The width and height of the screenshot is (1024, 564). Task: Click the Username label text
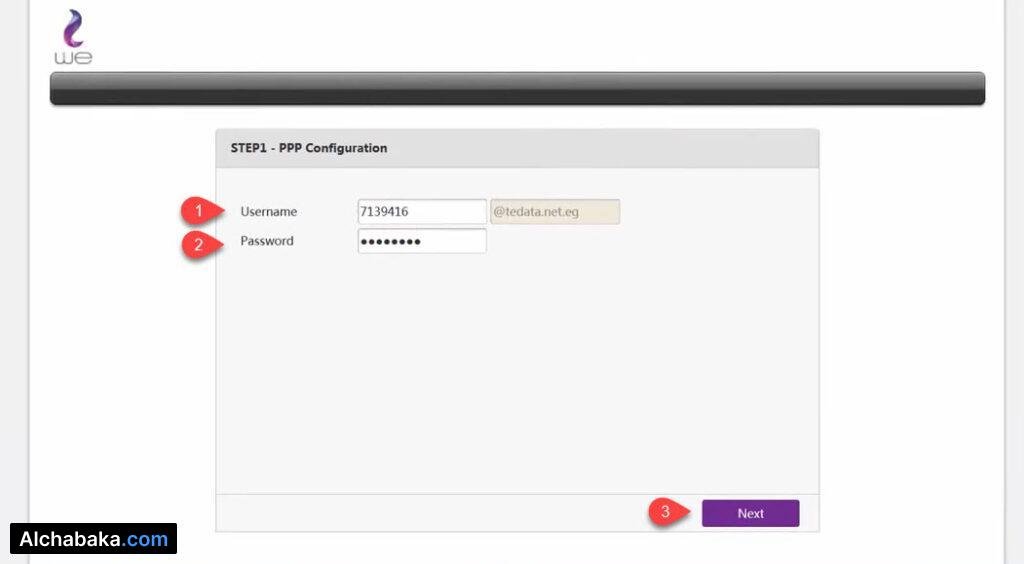(x=268, y=212)
